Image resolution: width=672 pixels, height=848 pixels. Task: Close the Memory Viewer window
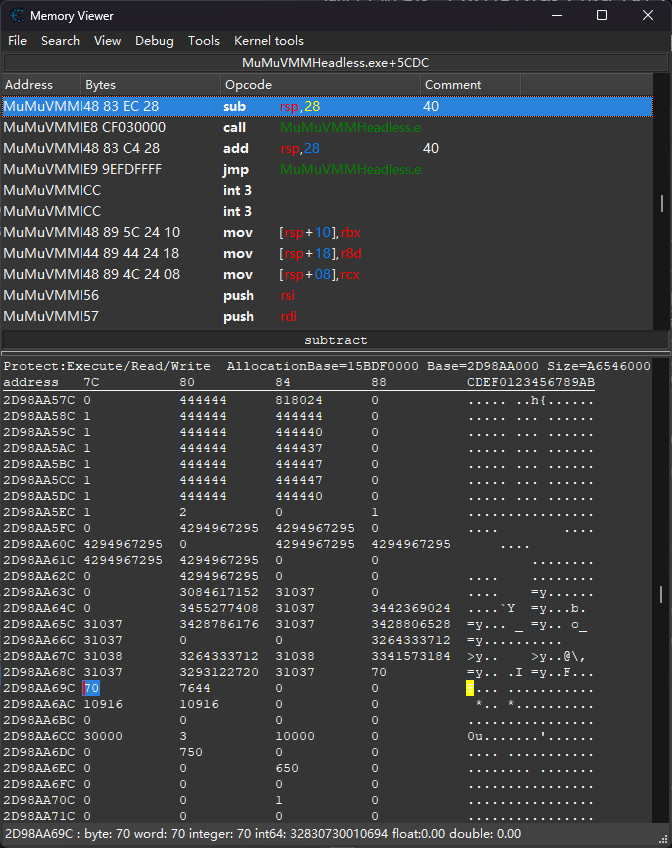(648, 16)
